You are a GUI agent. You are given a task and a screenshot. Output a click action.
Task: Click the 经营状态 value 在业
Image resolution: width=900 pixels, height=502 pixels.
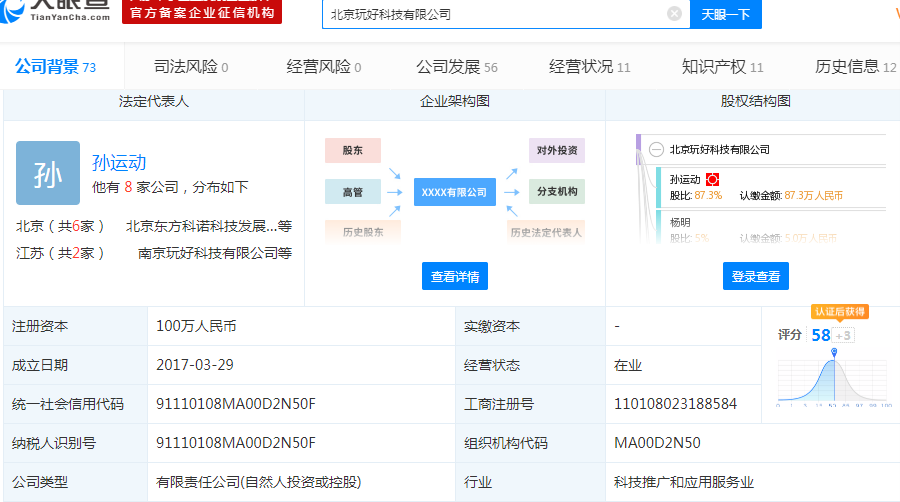pos(628,365)
